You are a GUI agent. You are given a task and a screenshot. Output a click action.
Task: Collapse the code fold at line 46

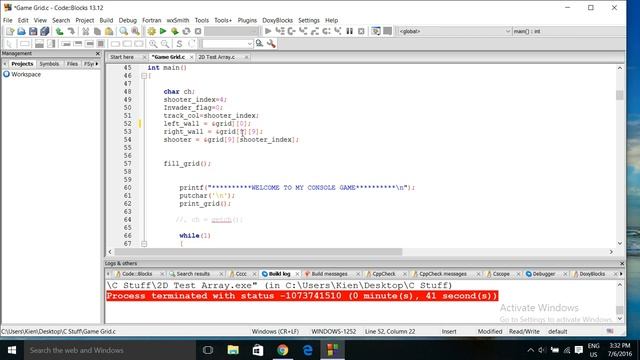[144, 76]
